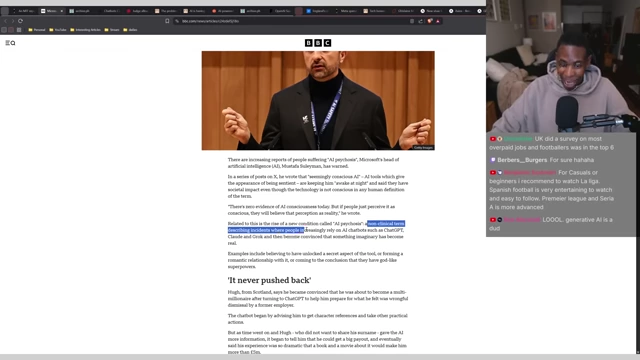Click chat message 'LOOOL. generative AI is a dud'
Viewport: 640px width, 360px height.
click(x=551, y=224)
